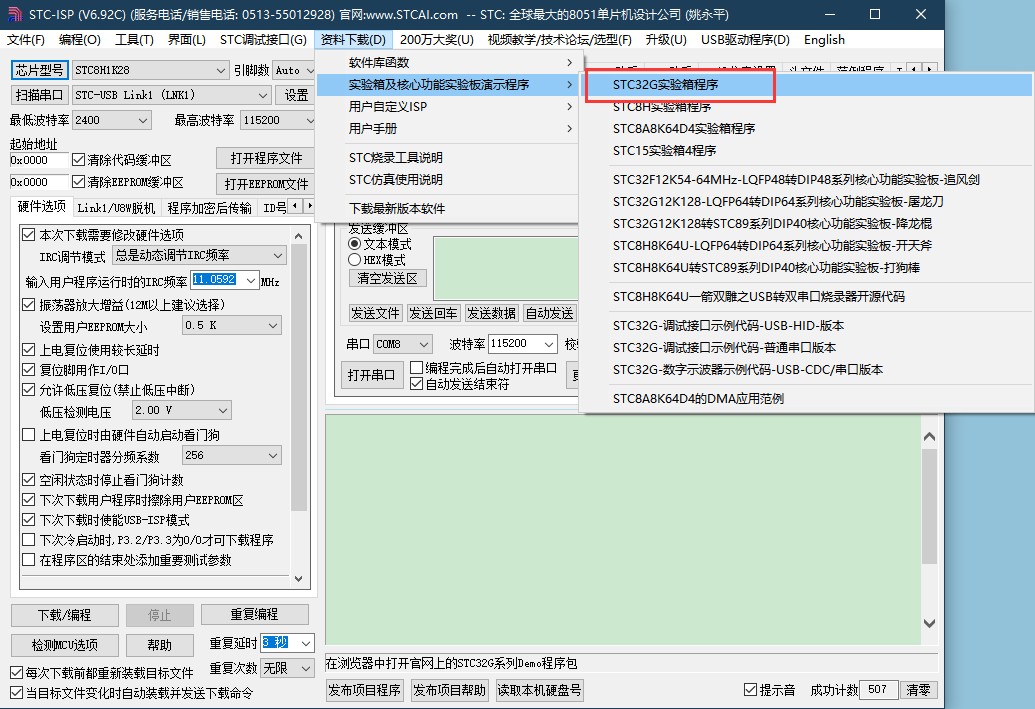Screen dimensions: 1035x709
Task: Click 重复编程 button
Action: point(254,615)
